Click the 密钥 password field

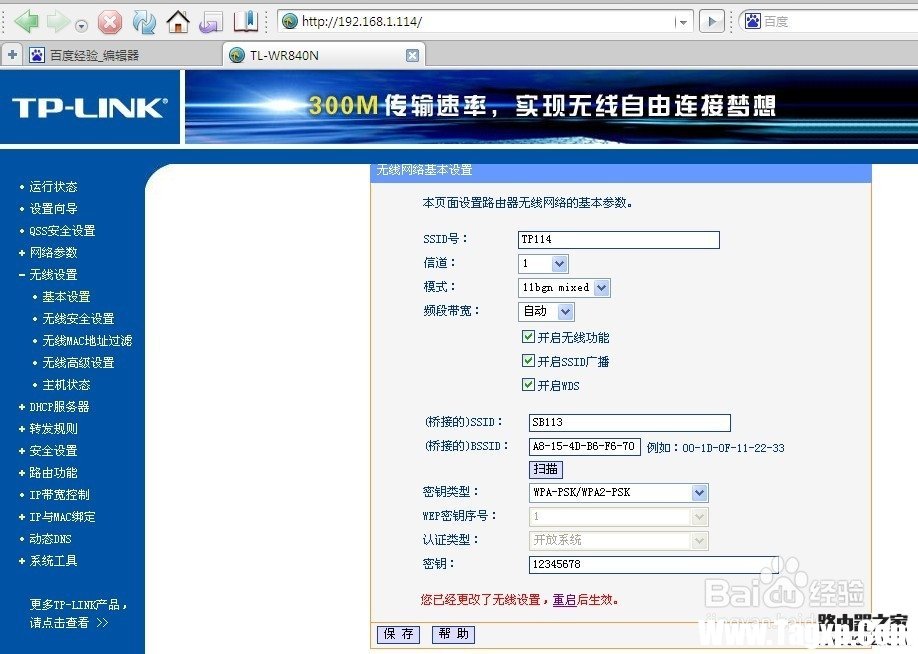653,564
